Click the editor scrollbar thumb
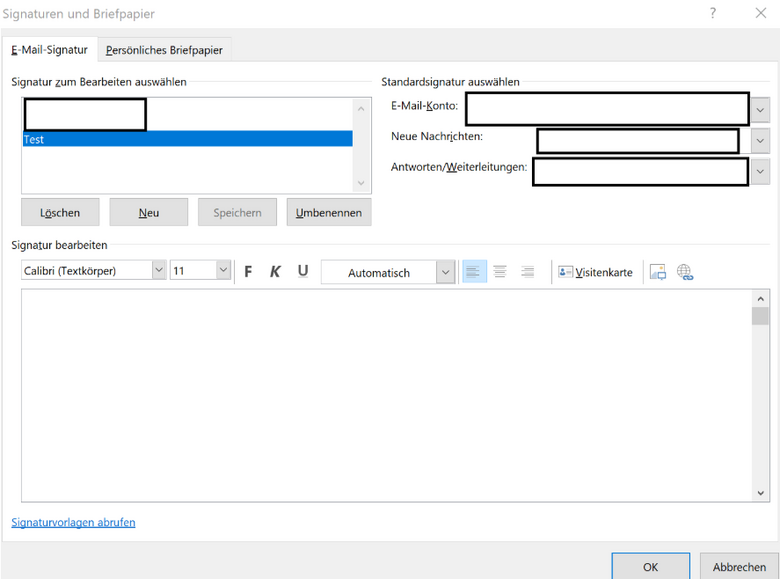Viewport: 780px width, 579px height. click(760, 316)
